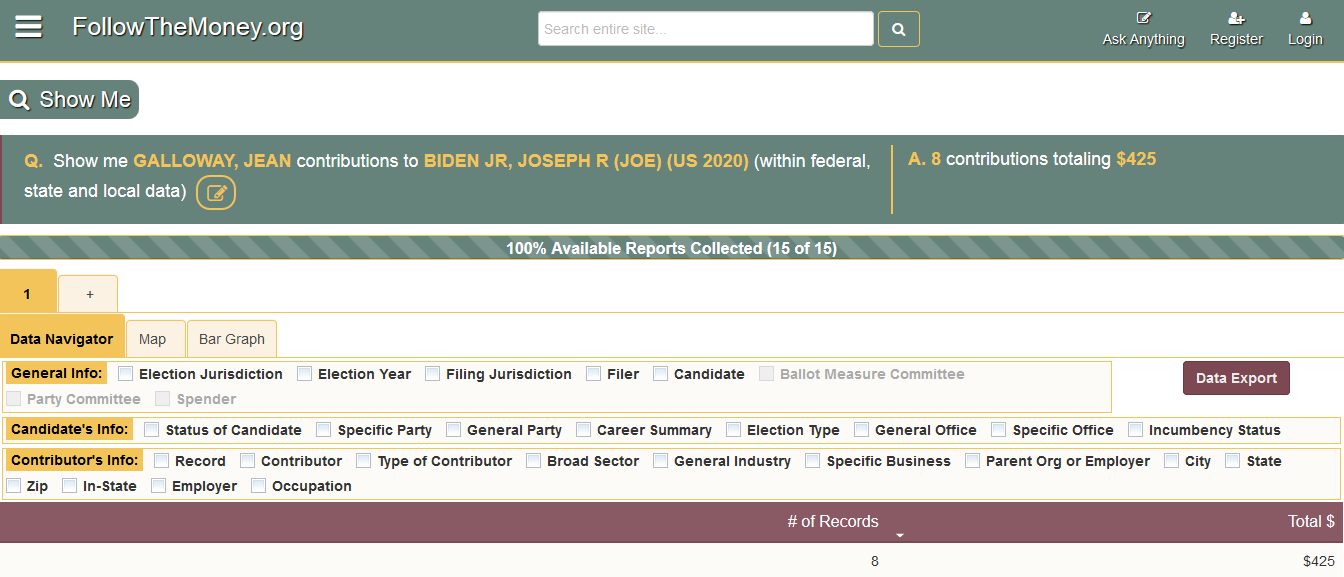
Task: Click the Show Me magnifier icon
Action: click(x=18, y=100)
